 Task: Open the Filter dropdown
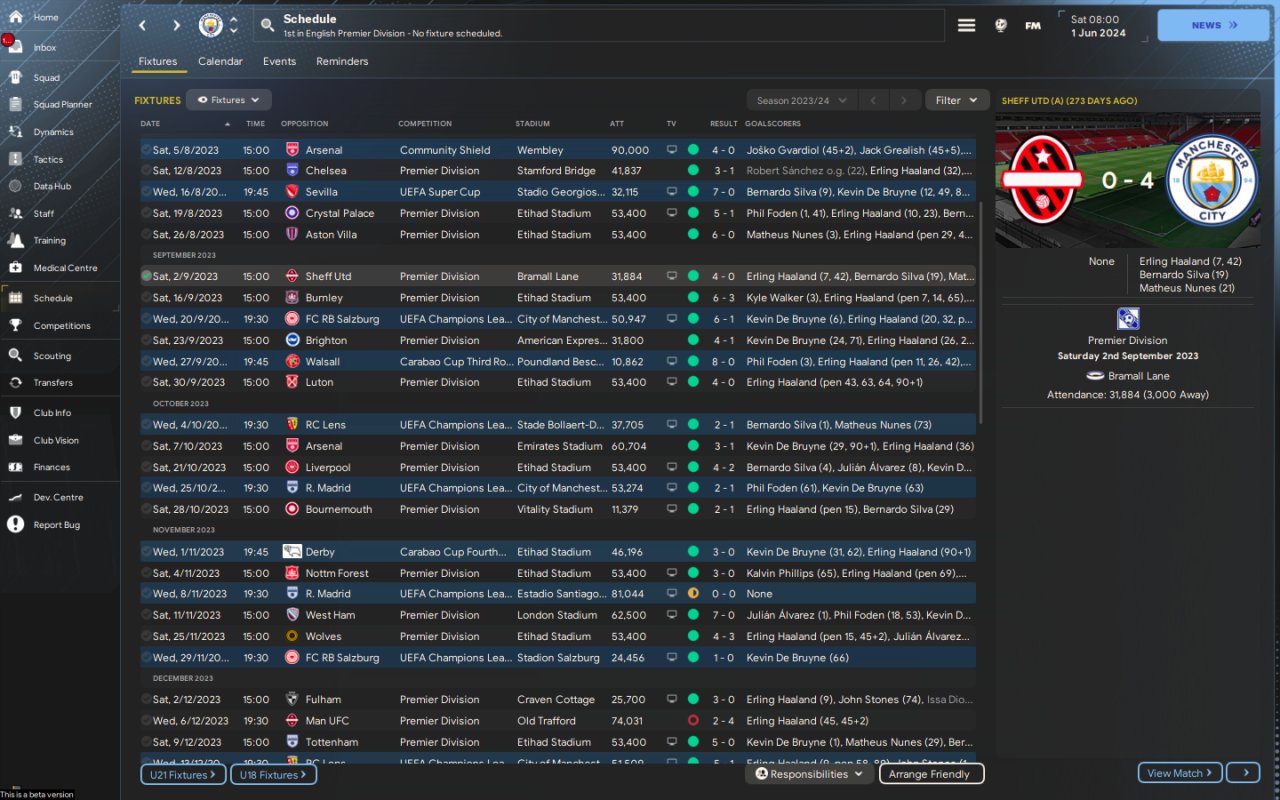click(957, 100)
